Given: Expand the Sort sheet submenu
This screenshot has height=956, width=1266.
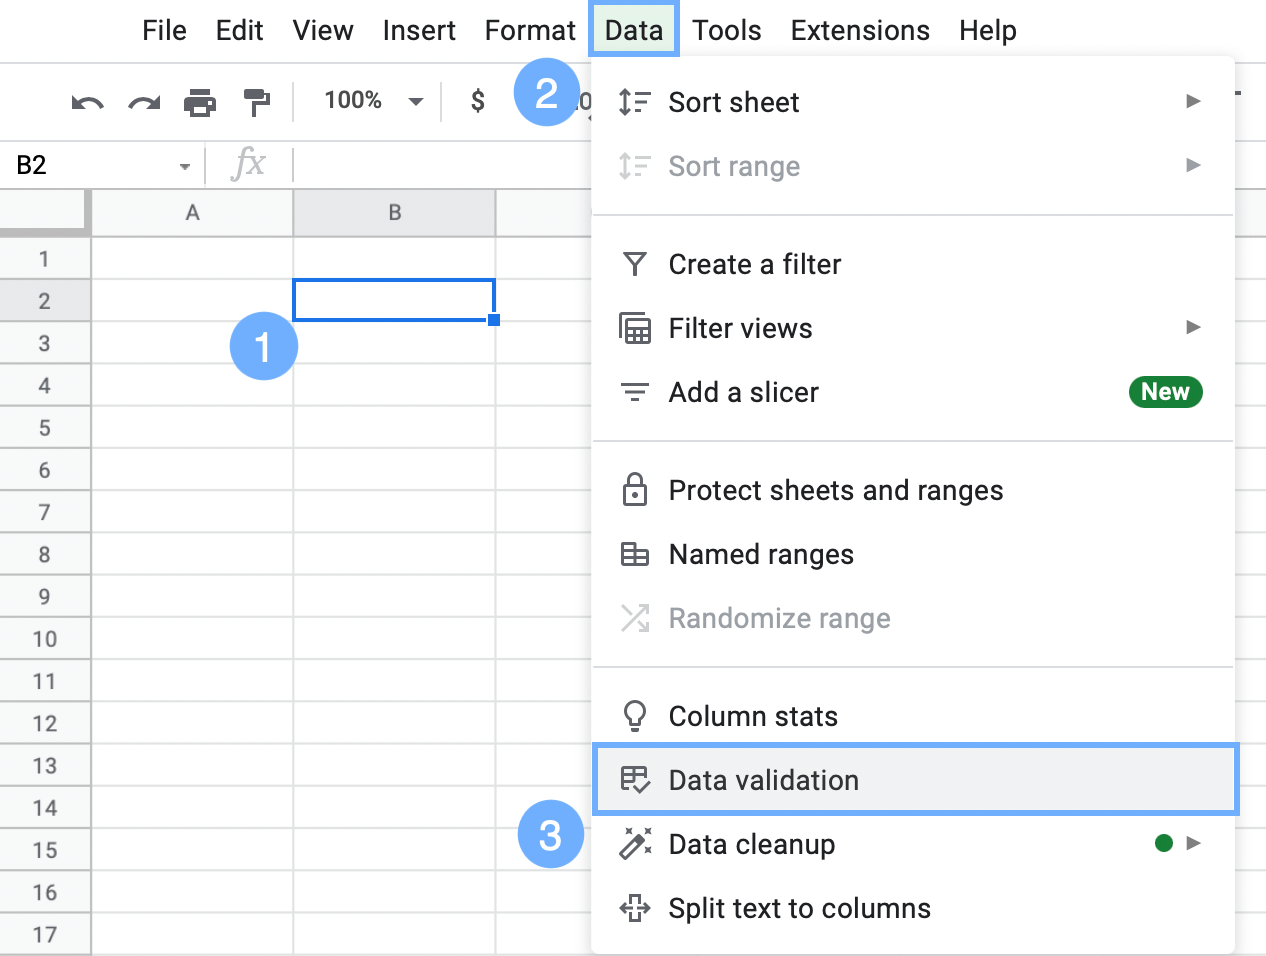Looking at the screenshot, I should pos(1193,101).
